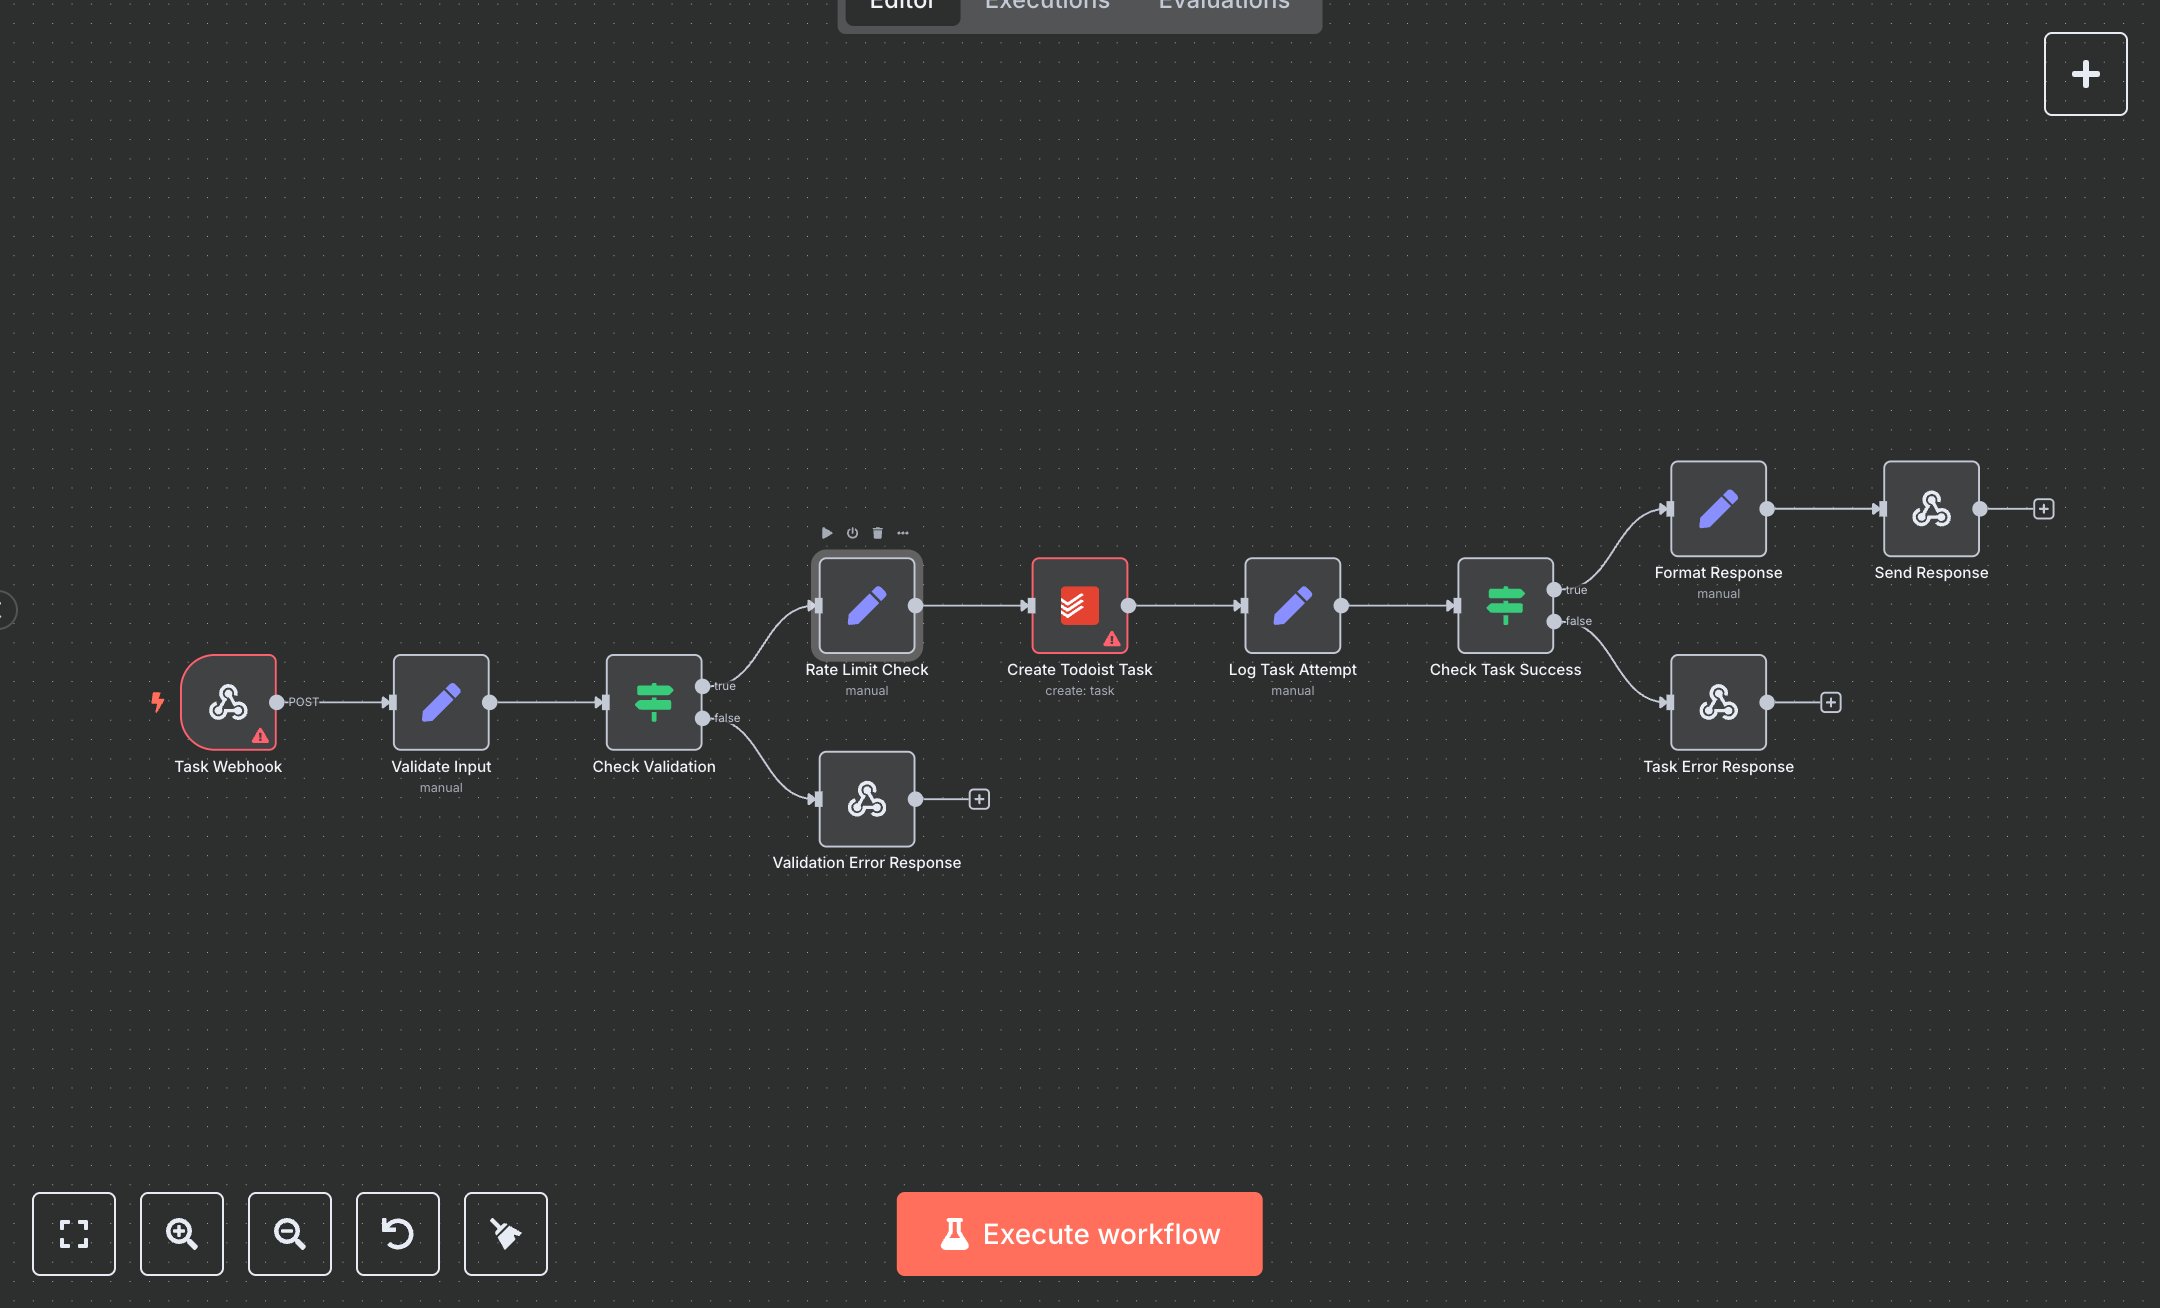Screen dimensions: 2160x1308
Task: Tidy up the canvas with the broom icon
Action: 505,1234
